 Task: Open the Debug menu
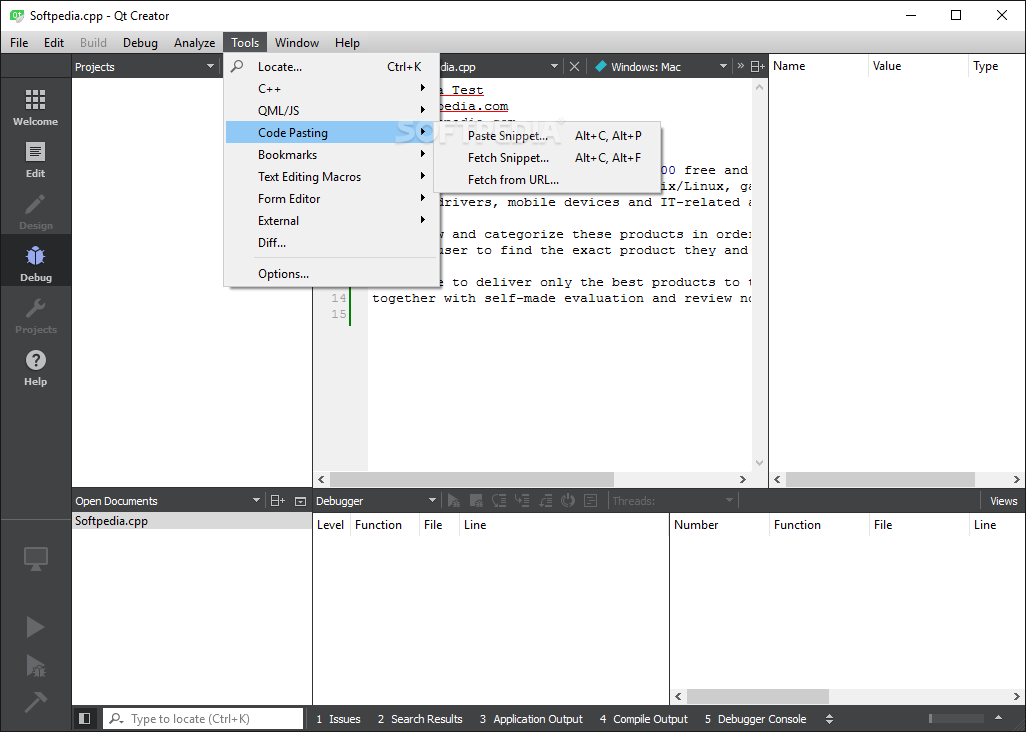point(140,43)
